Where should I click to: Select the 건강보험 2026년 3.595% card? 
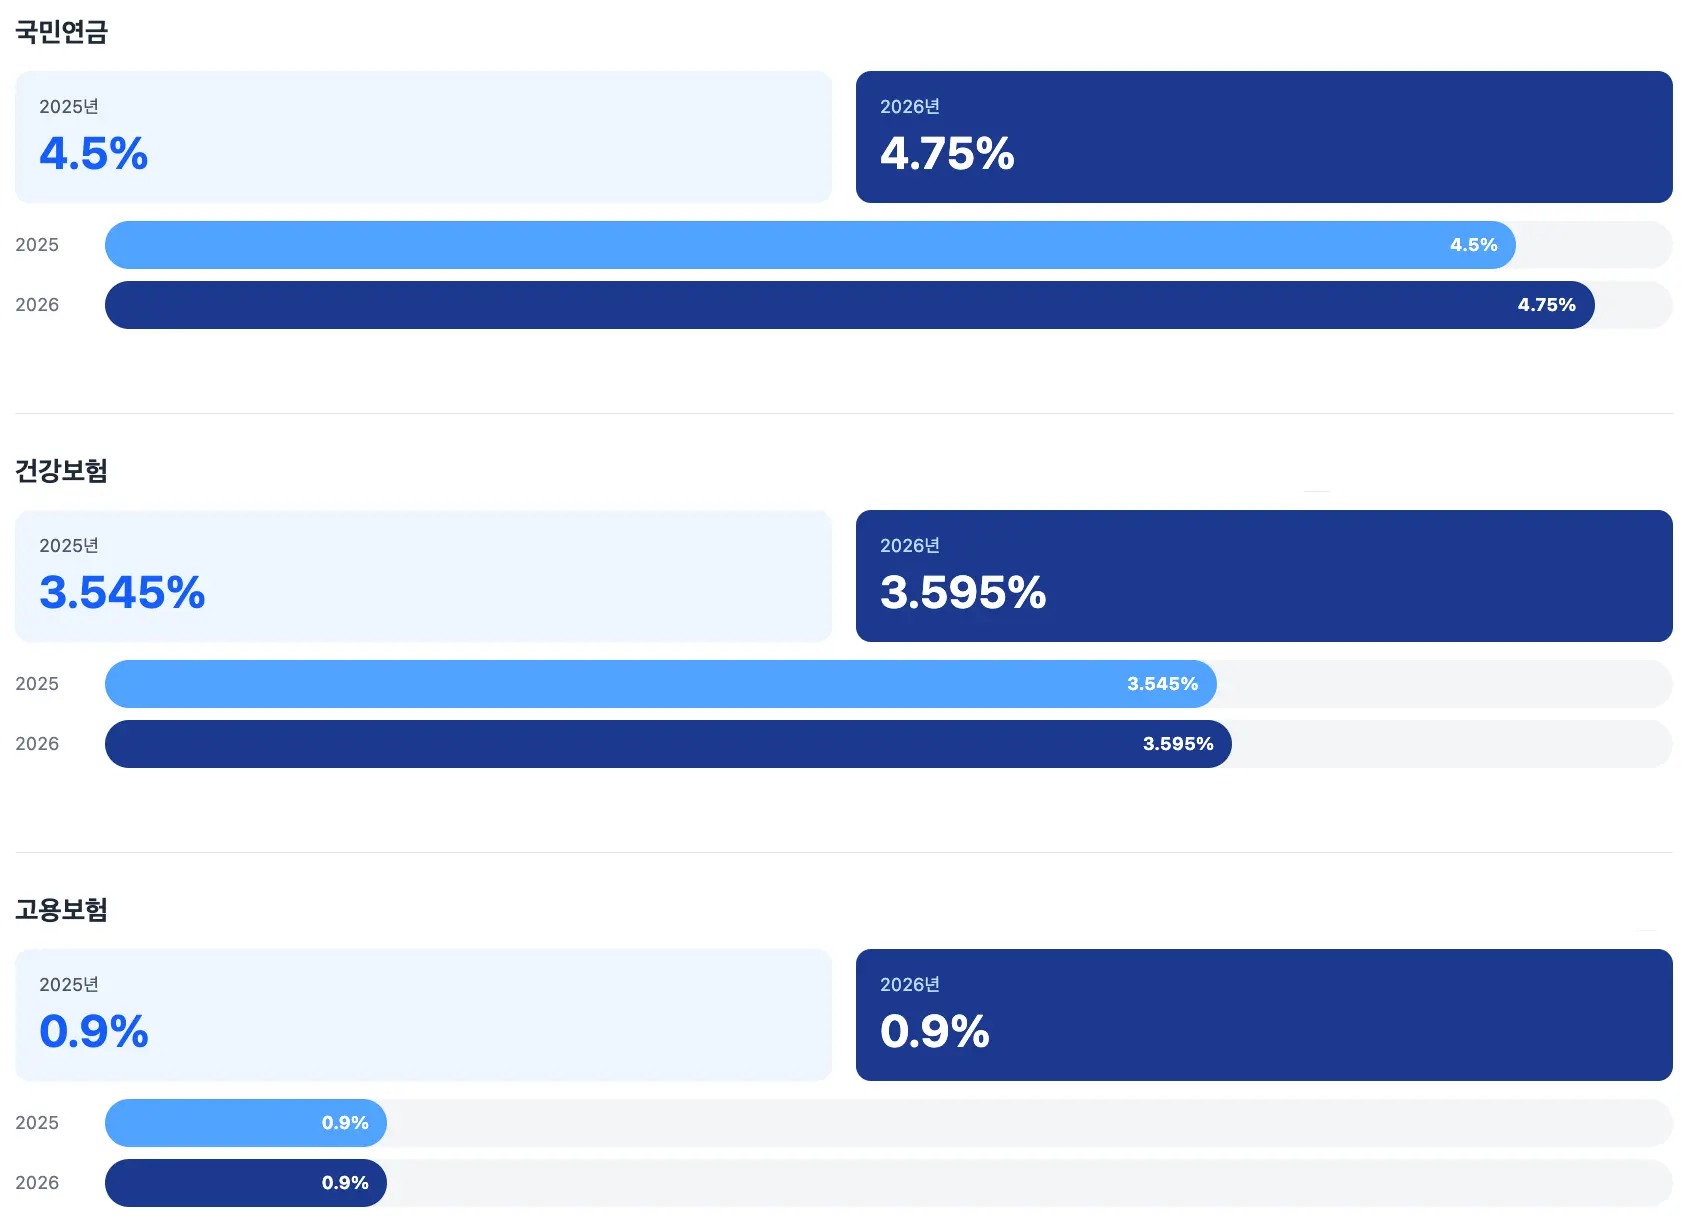point(1264,576)
